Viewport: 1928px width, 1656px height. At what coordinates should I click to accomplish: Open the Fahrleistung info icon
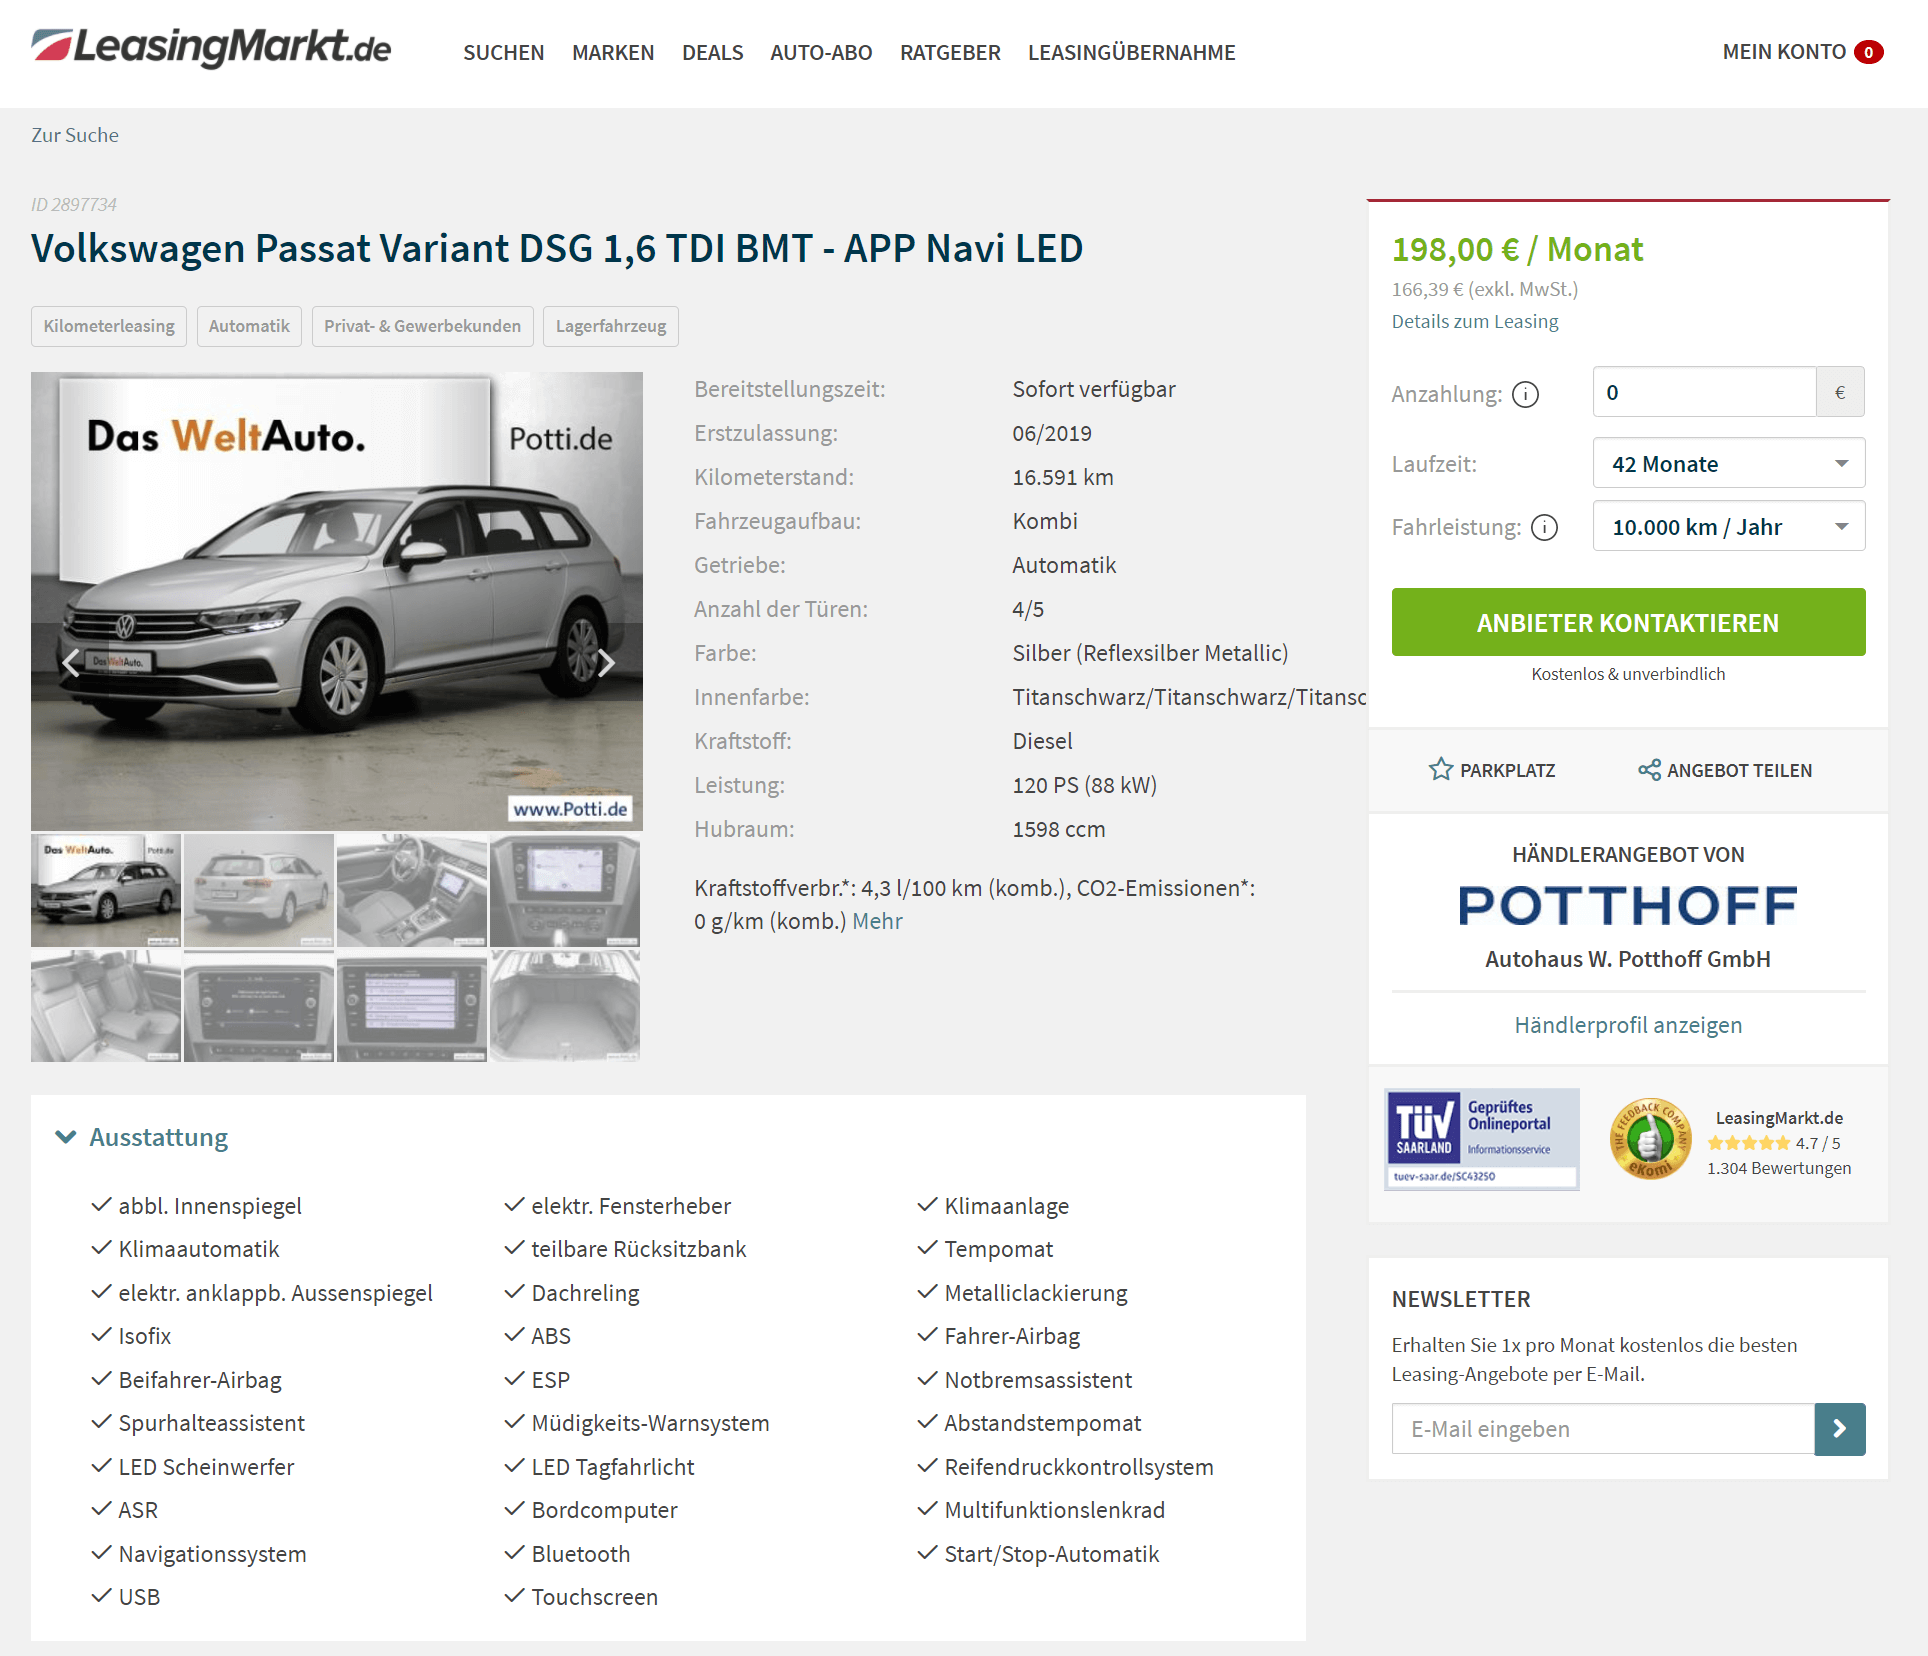(x=1545, y=527)
